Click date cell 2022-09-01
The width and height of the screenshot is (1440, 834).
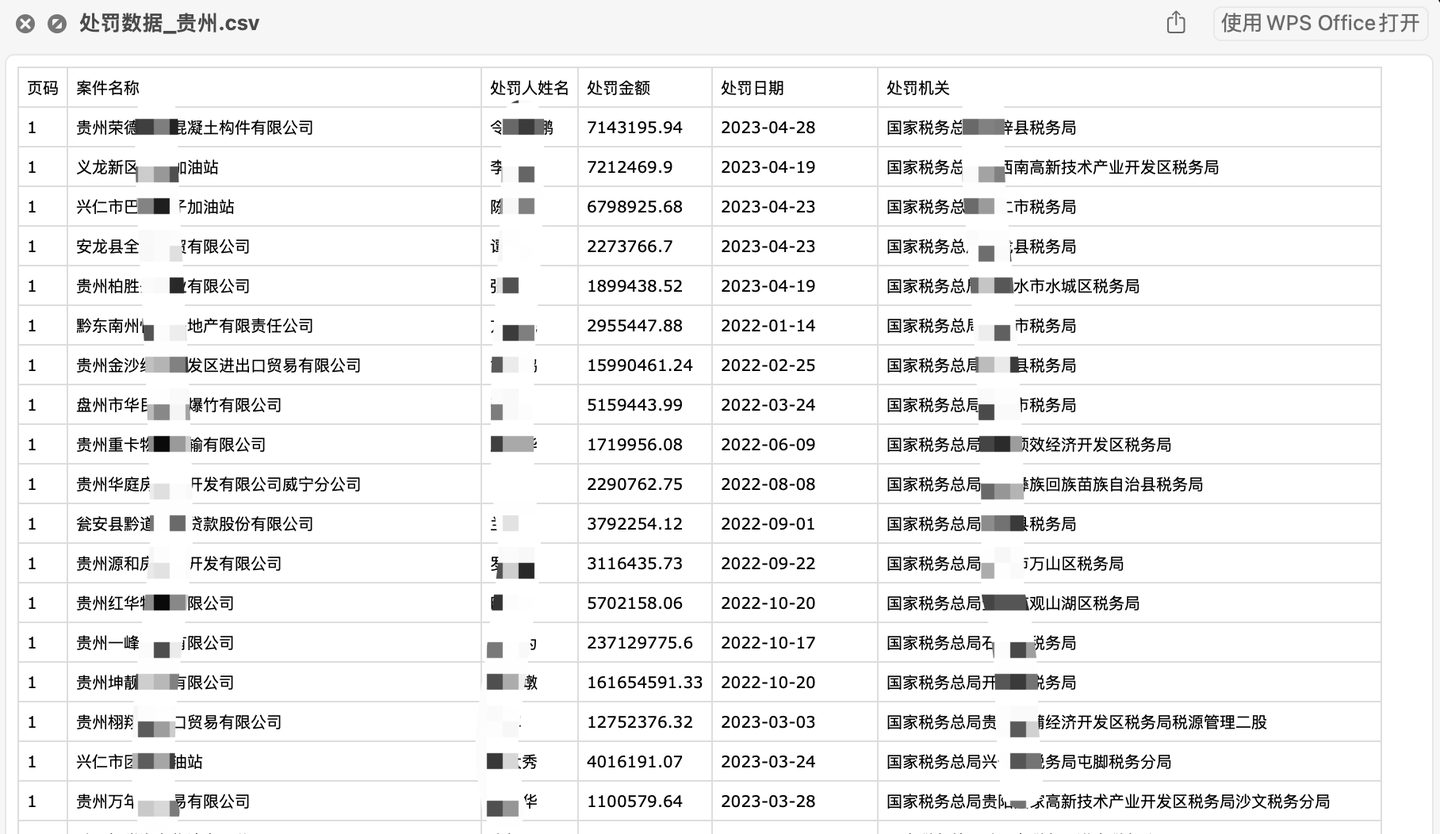point(795,524)
